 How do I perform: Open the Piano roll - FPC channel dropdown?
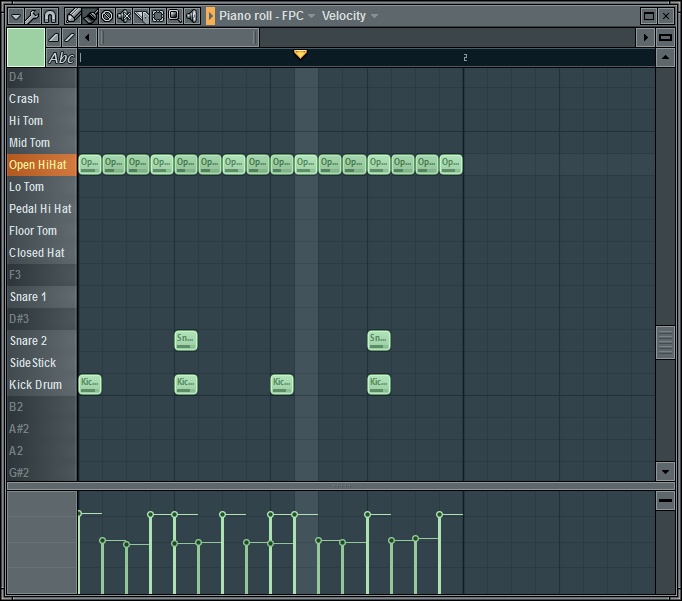(267, 16)
